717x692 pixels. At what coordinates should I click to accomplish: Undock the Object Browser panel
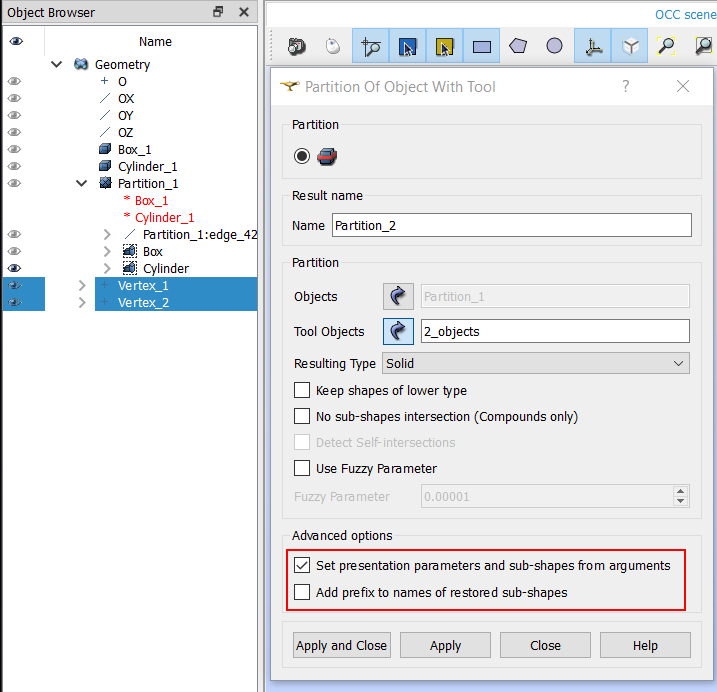point(218,12)
